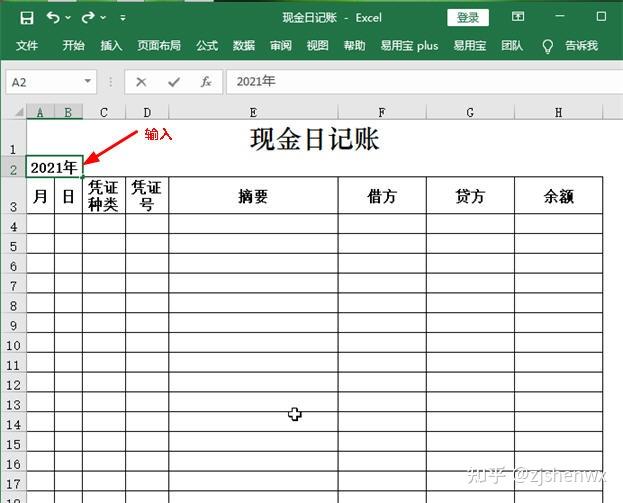Click the Redo arrow icon
The image size is (623, 503).
click(x=88, y=17)
